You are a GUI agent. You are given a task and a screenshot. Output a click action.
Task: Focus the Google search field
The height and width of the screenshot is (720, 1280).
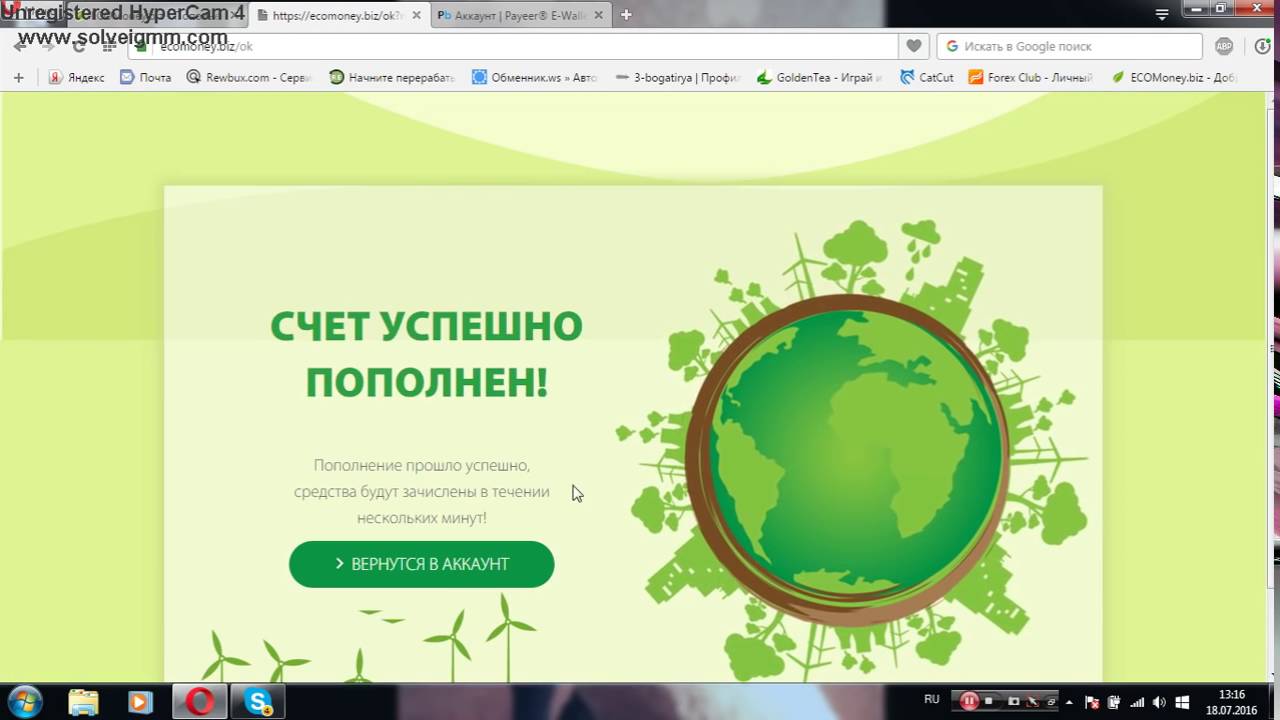[x=1069, y=46]
